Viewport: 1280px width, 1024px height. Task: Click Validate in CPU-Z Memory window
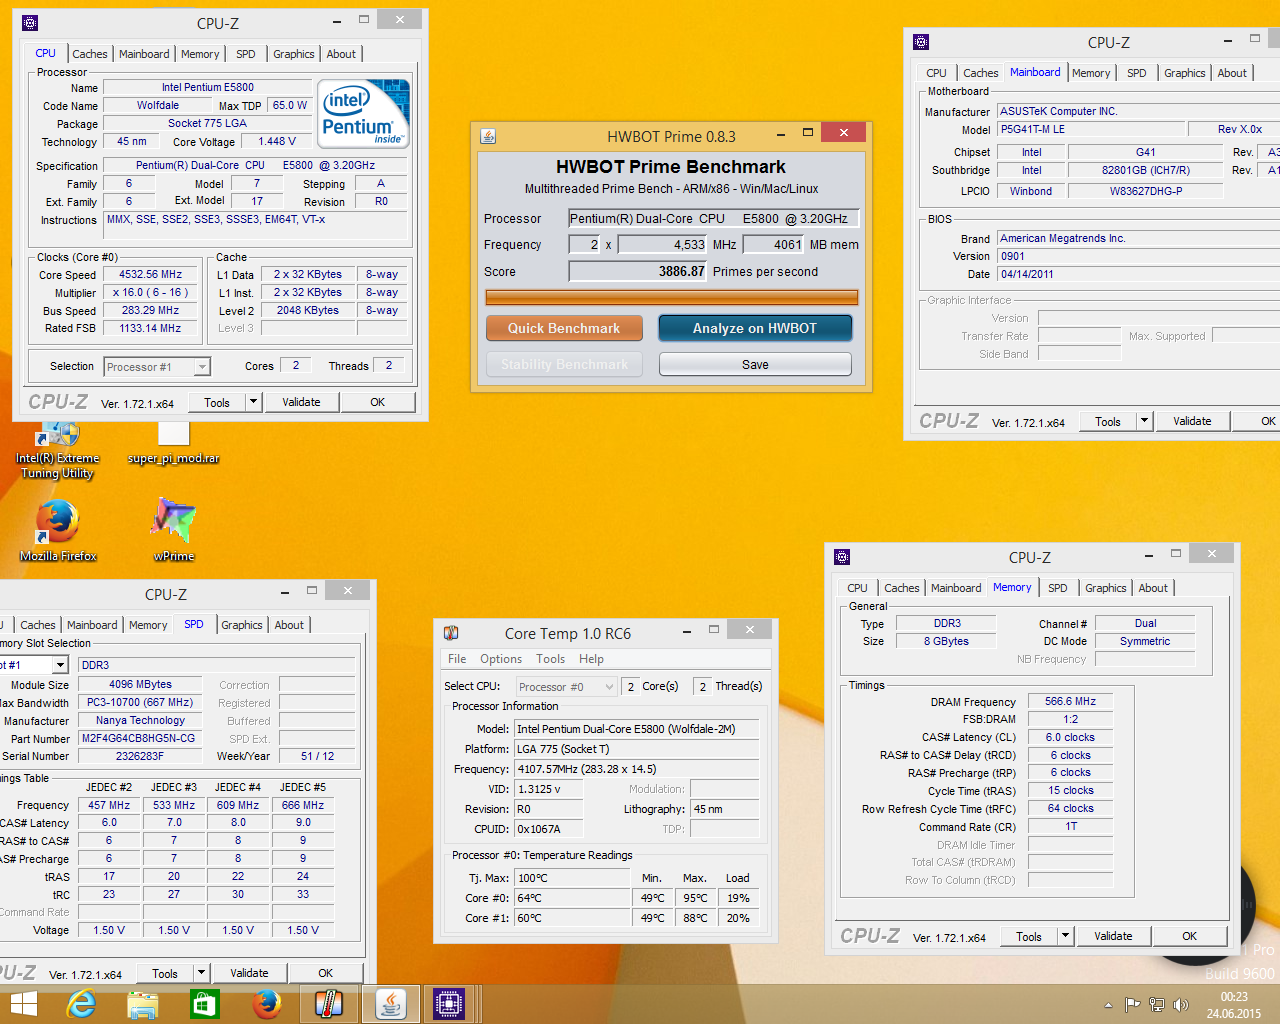pos(1113,937)
